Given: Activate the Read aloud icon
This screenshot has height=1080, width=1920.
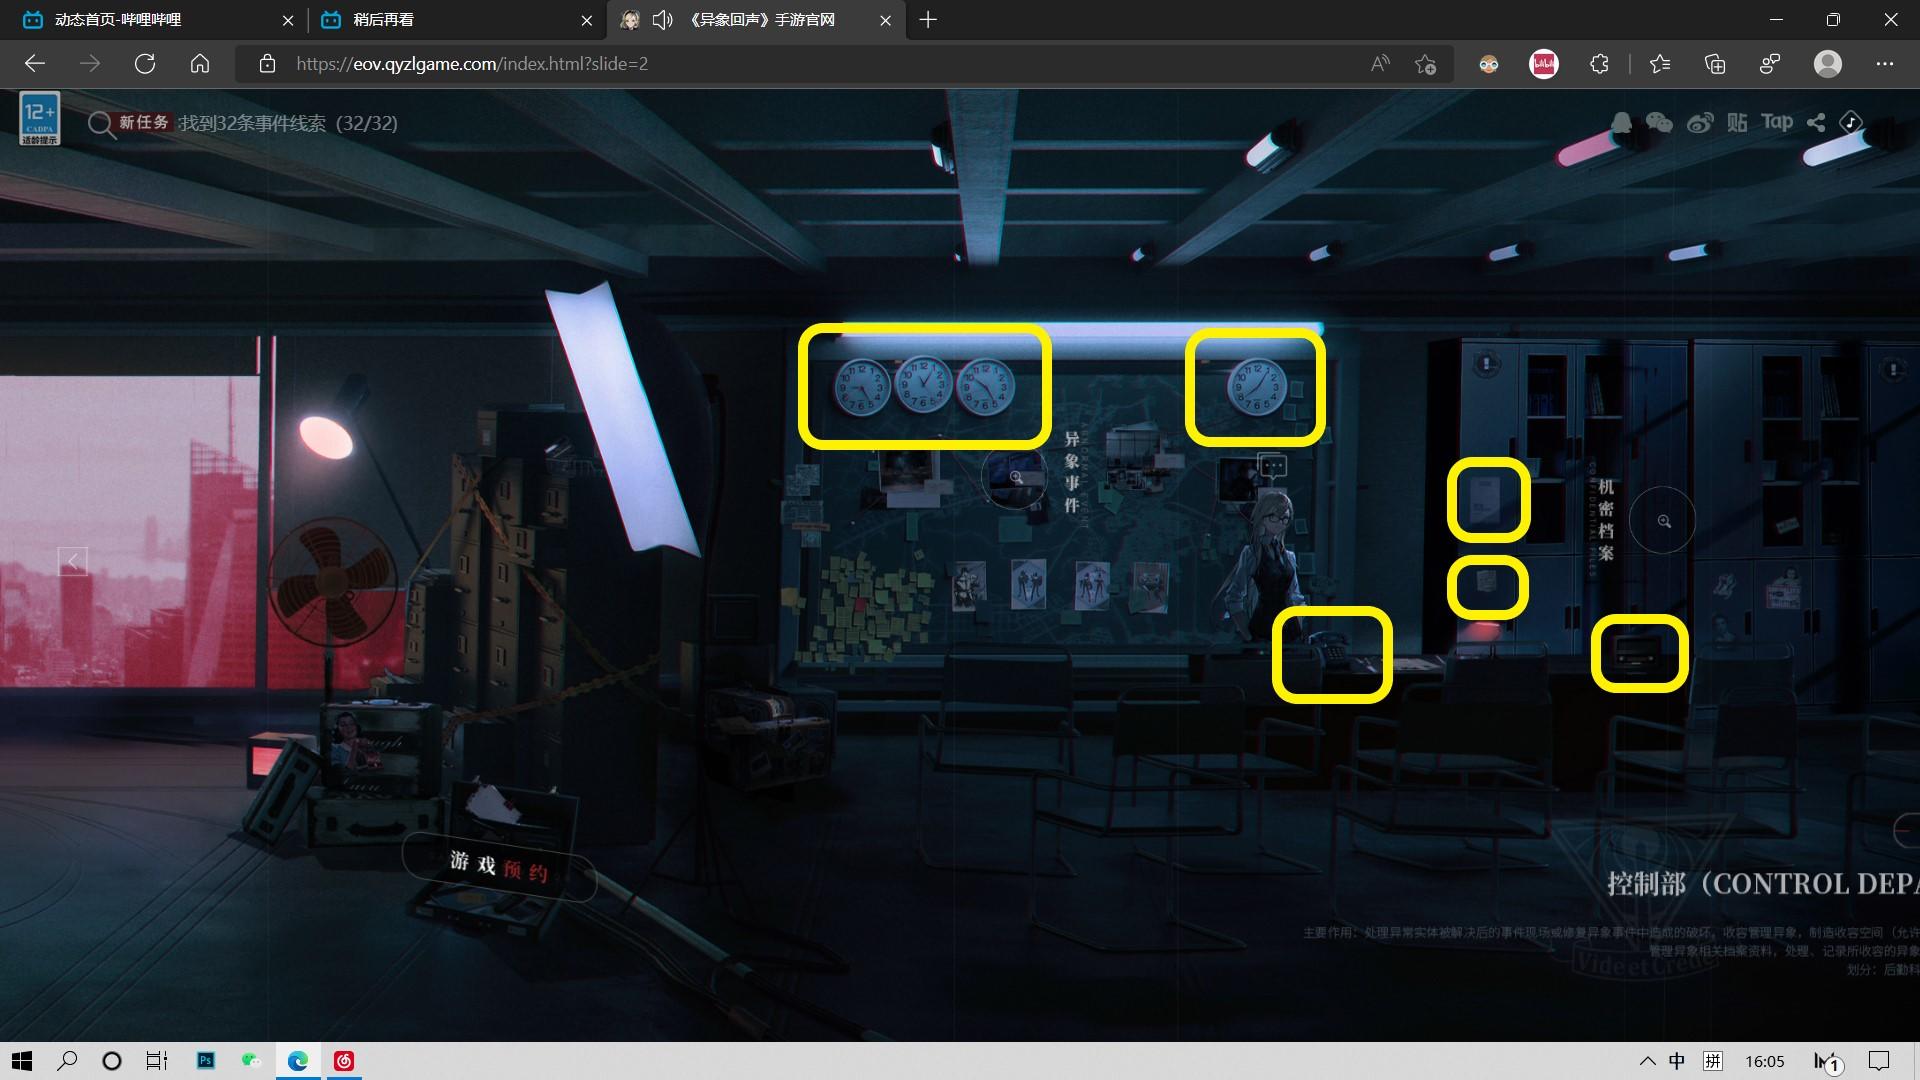Looking at the screenshot, I should (x=1380, y=64).
